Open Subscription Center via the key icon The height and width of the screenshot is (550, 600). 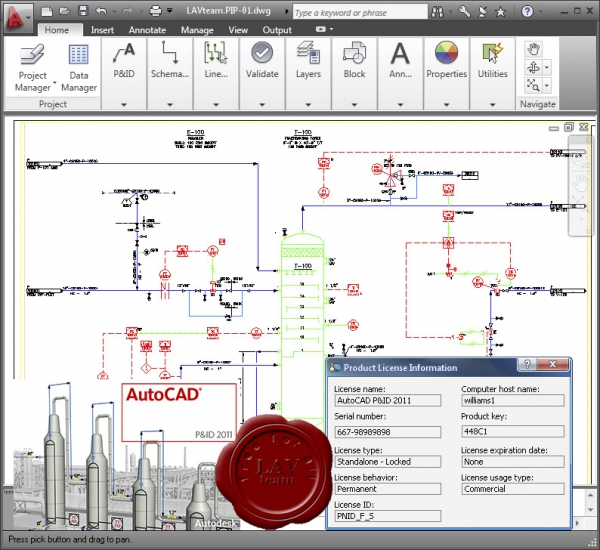[x=464, y=11]
